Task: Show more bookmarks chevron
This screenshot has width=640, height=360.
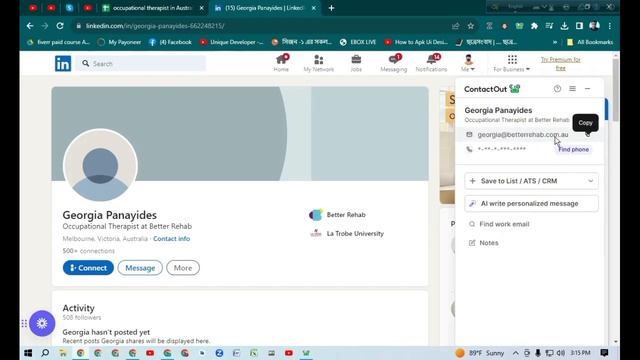Action: pos(555,42)
